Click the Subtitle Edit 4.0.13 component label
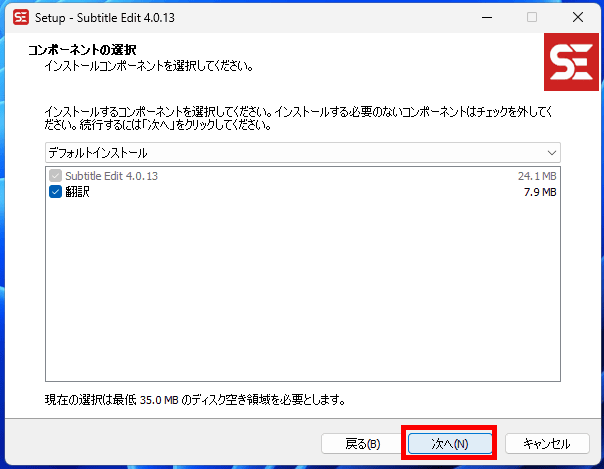Viewport: 604px width, 469px height. 111,176
